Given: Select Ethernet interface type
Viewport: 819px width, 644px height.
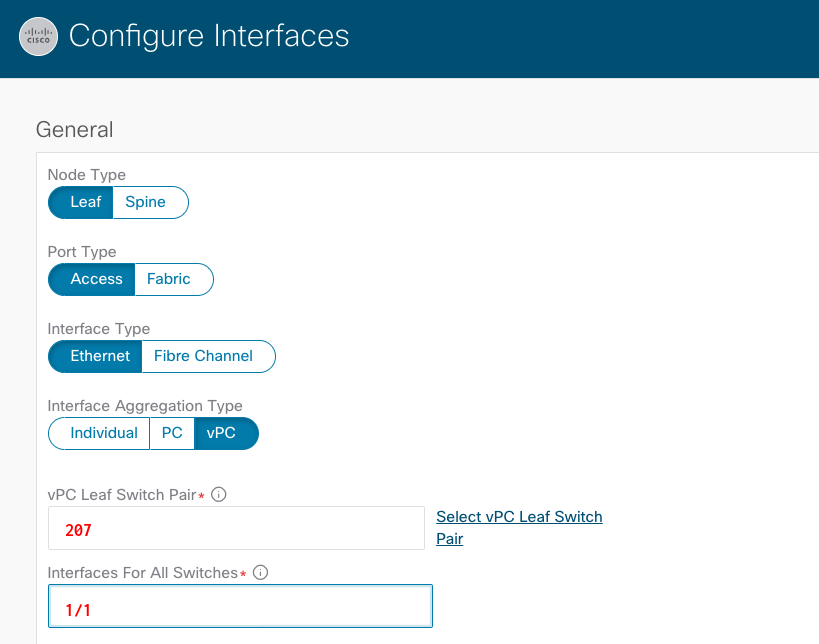Looking at the screenshot, I should [95, 356].
